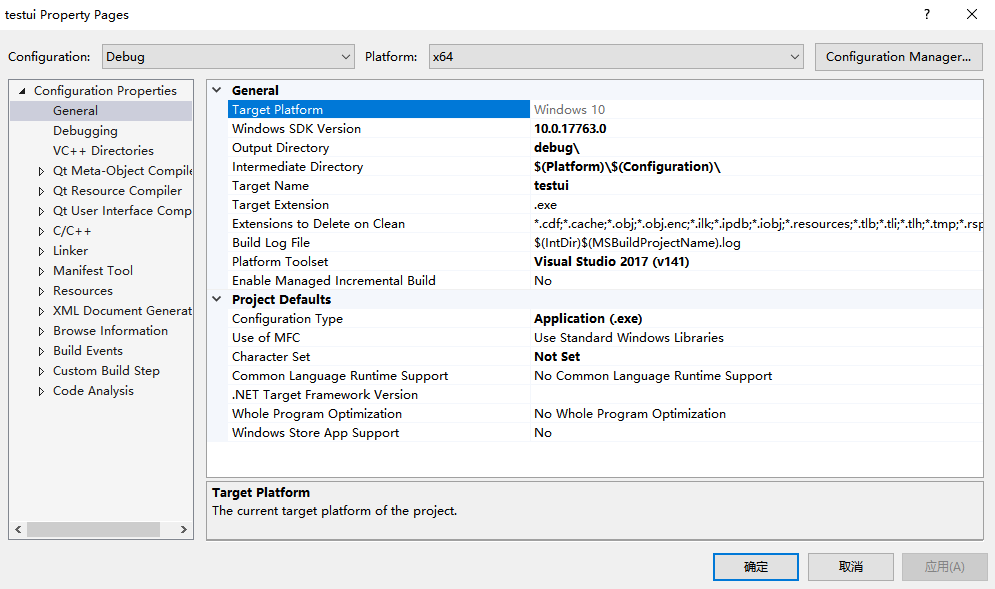The image size is (995, 589).
Task: Select the Debugging tree item
Action: [x=85, y=130]
